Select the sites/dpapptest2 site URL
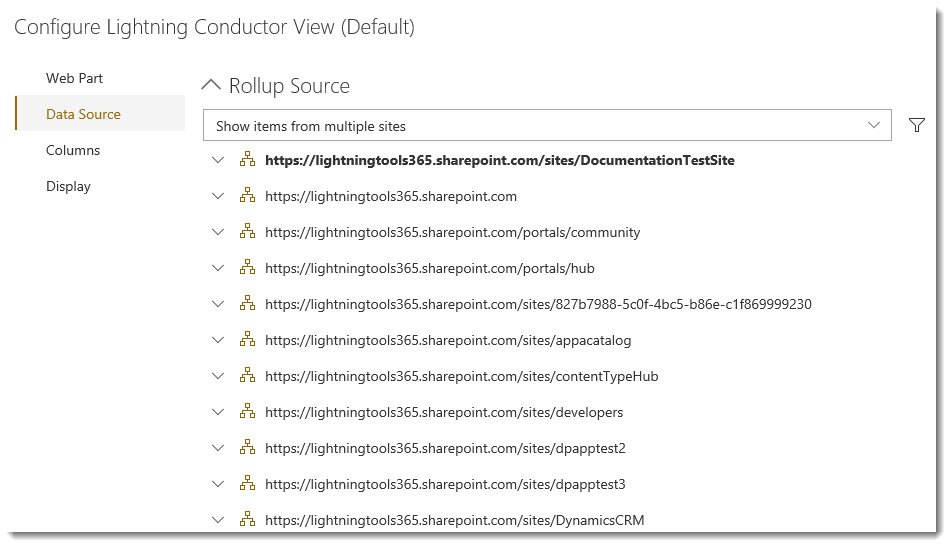The width and height of the screenshot is (951, 547). [x=445, y=448]
